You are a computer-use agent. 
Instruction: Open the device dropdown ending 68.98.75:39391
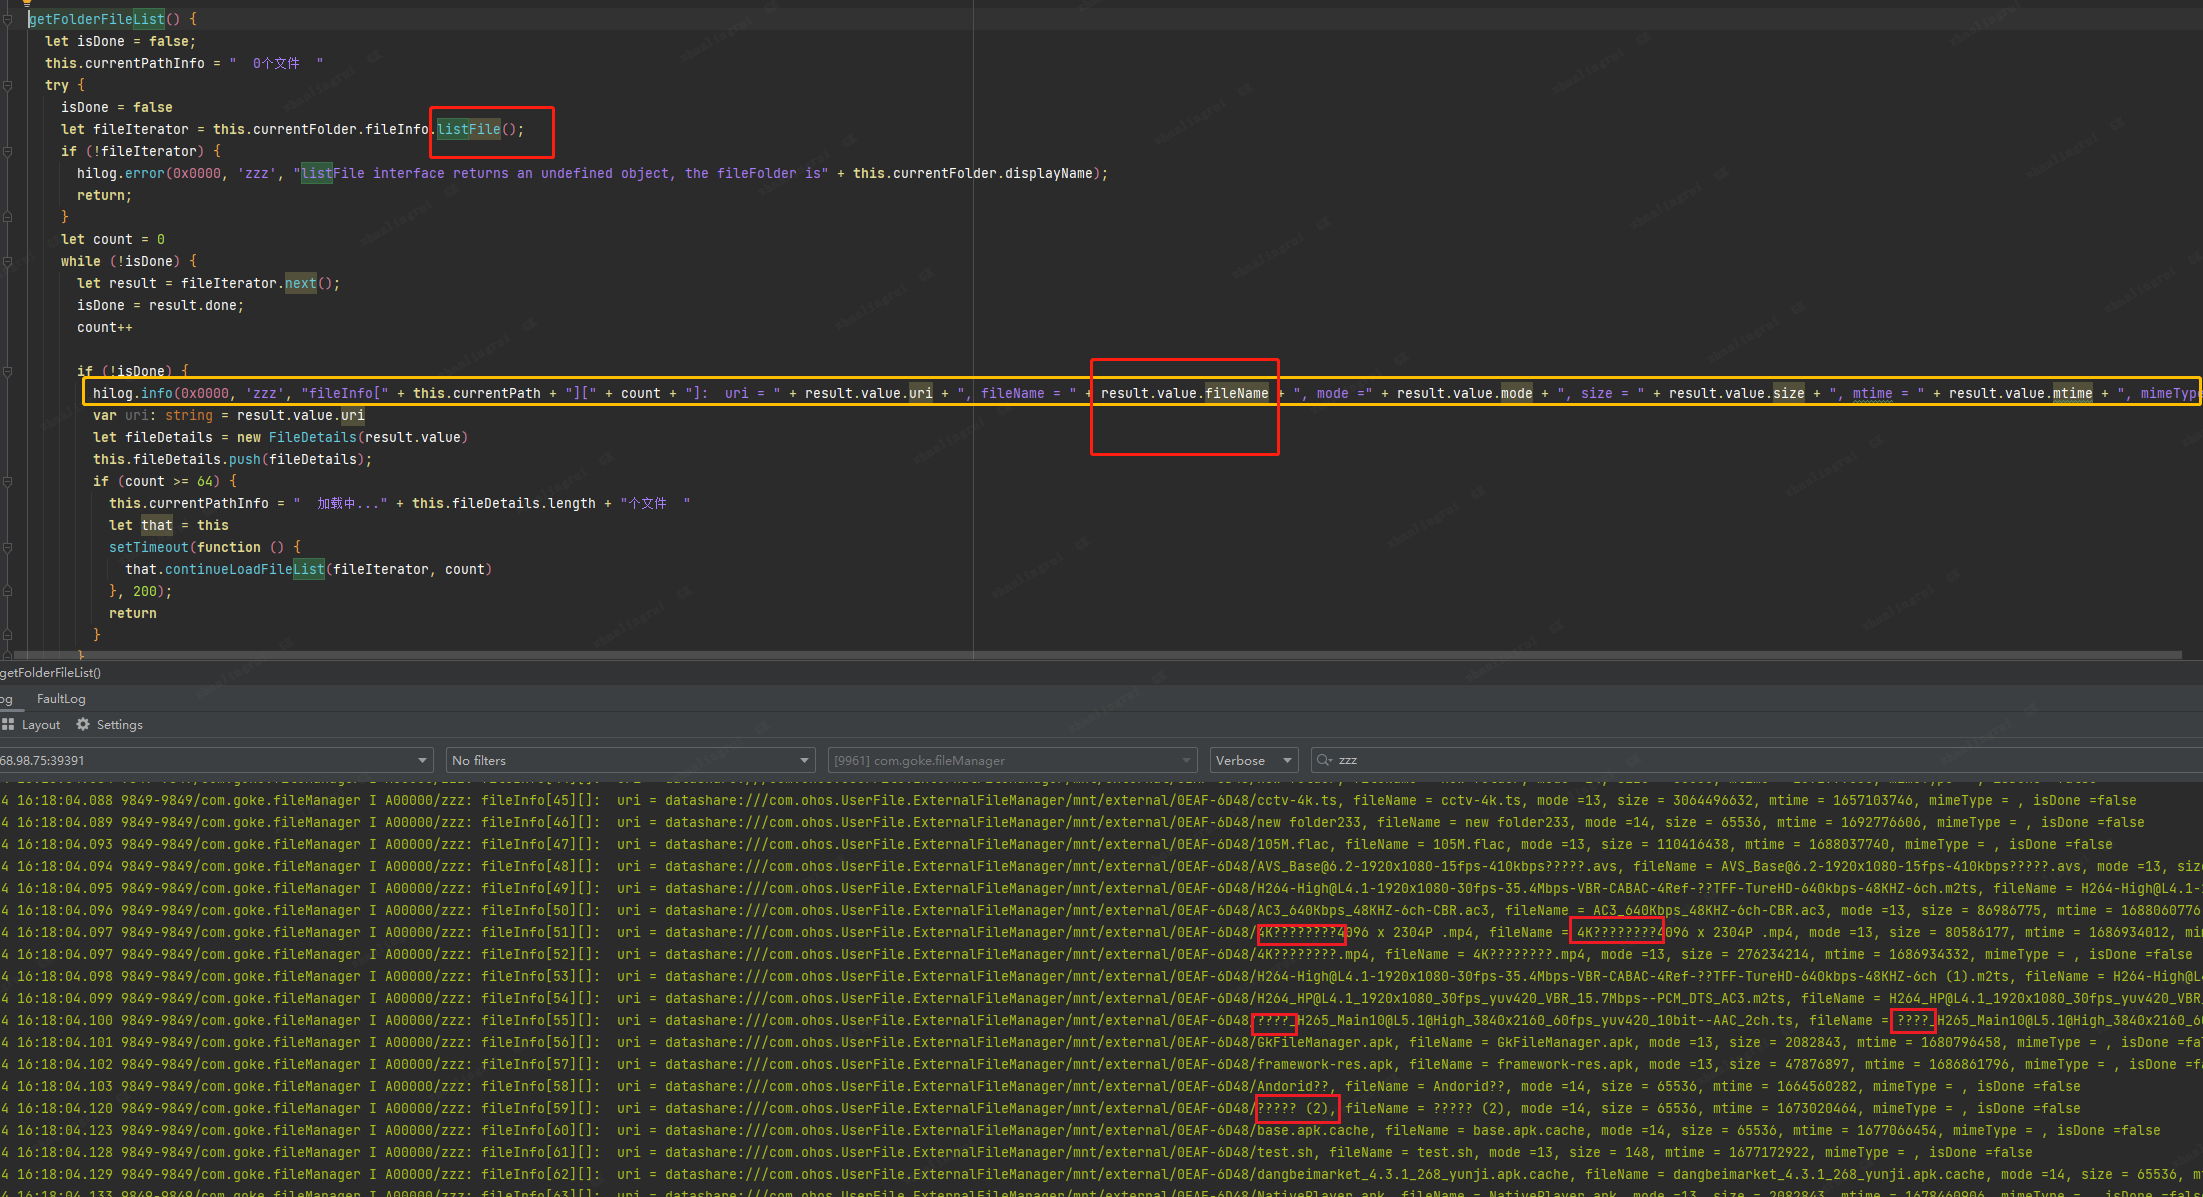216,760
